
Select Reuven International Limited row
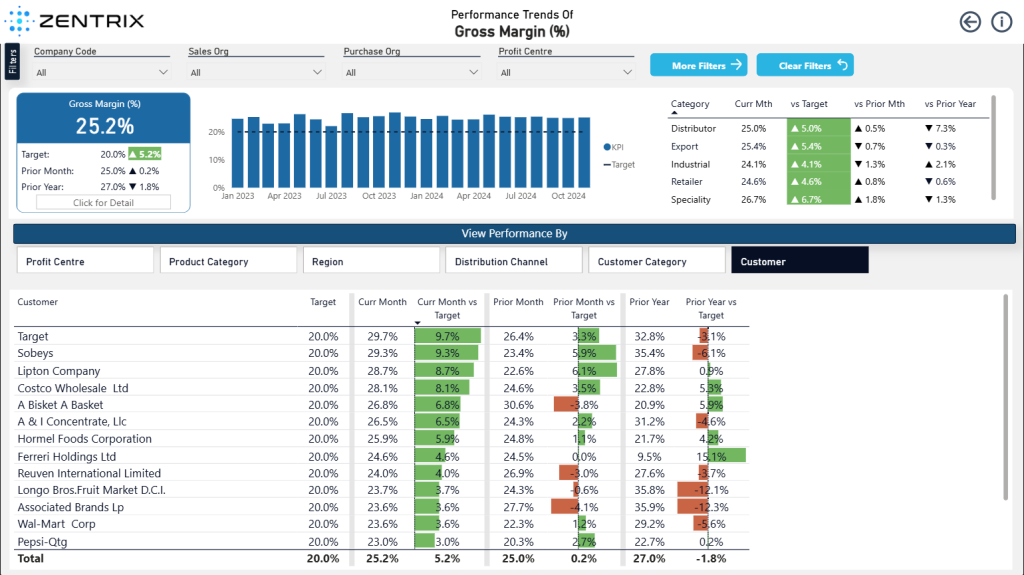(381, 473)
